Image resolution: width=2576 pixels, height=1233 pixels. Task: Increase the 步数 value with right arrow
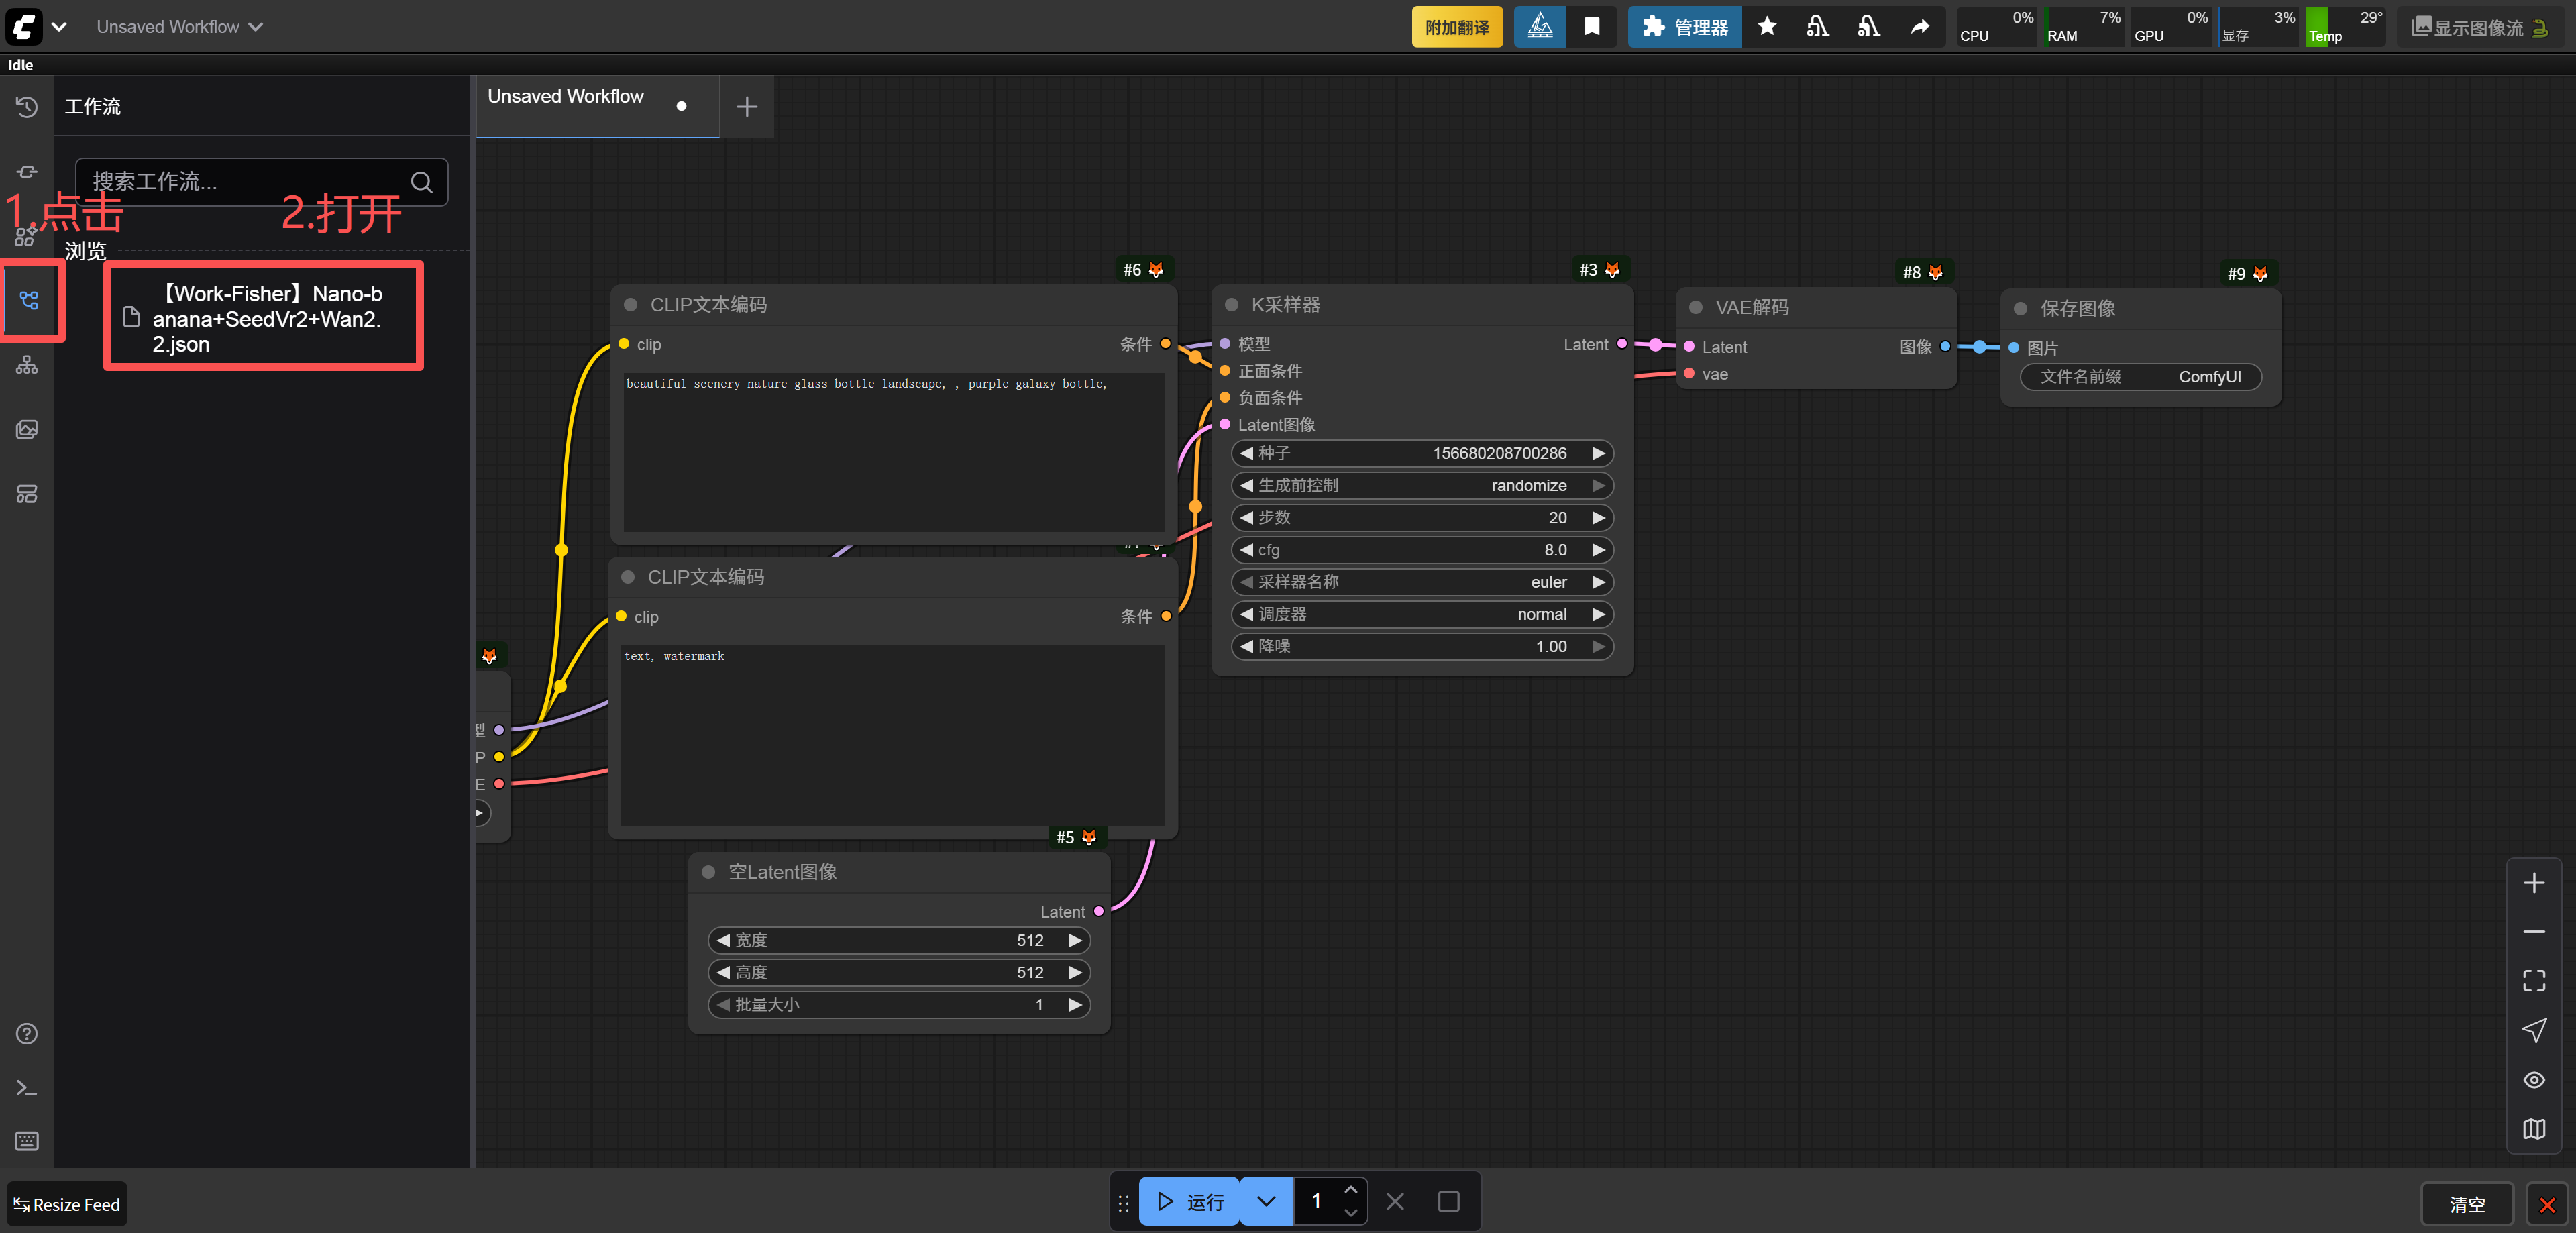1598,518
